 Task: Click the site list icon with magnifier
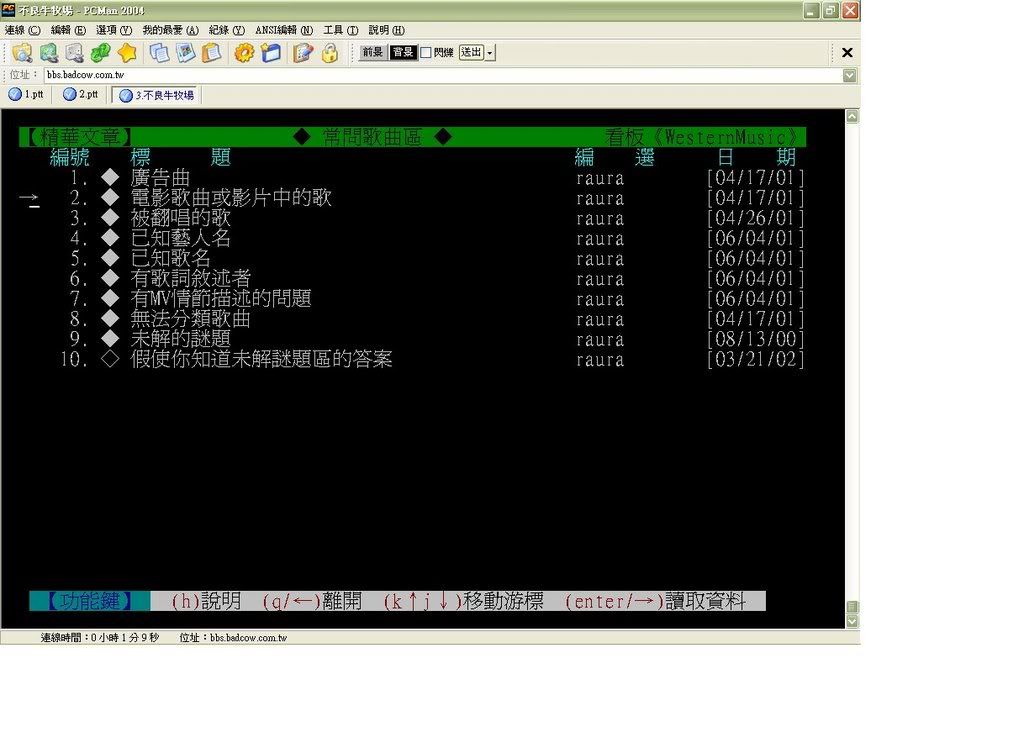(22, 53)
